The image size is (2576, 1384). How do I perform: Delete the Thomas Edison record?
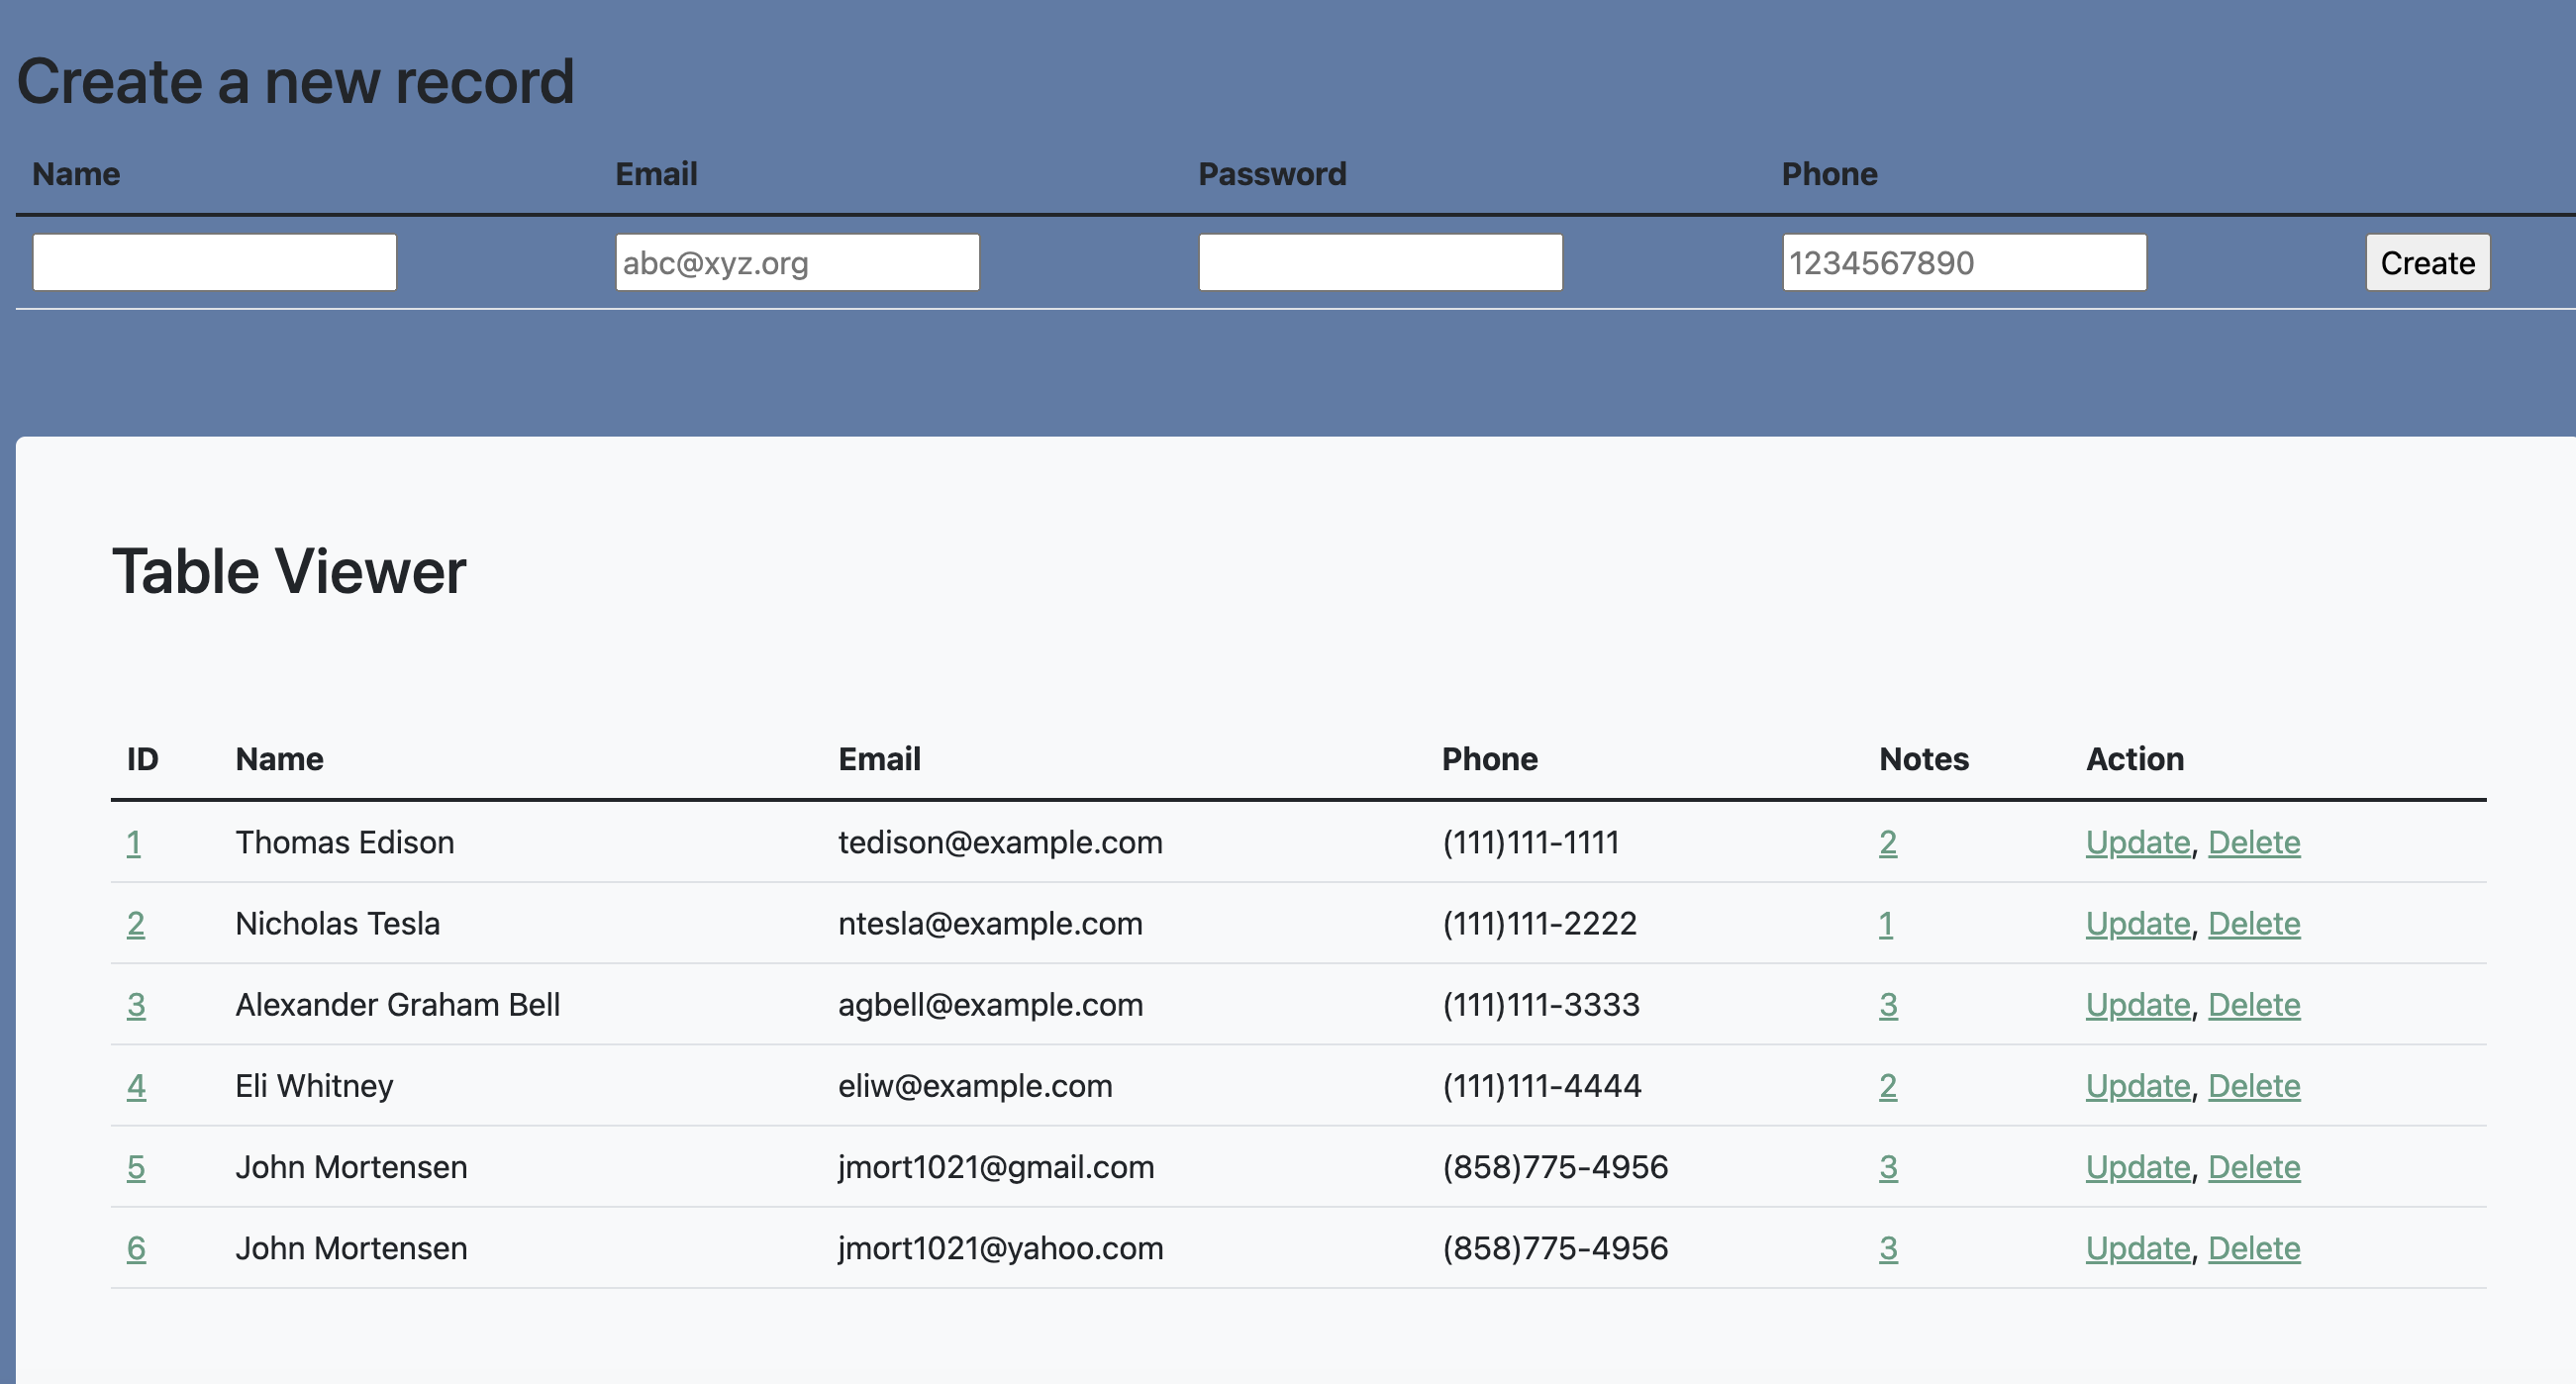pos(2253,843)
